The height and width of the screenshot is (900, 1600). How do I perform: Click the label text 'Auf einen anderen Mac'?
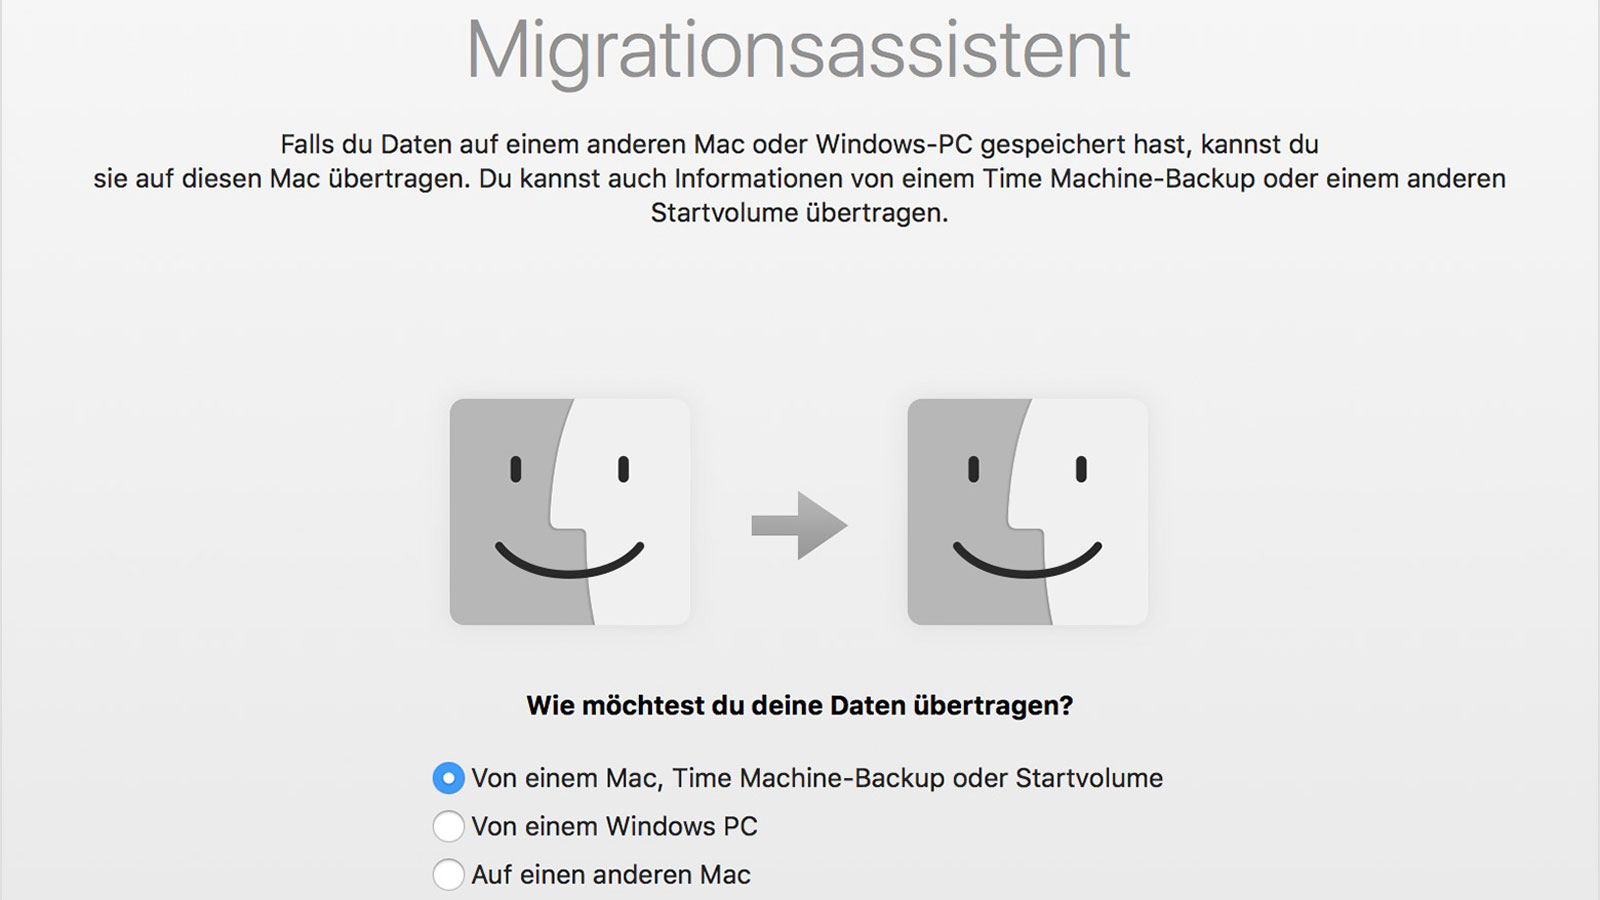[x=610, y=875]
